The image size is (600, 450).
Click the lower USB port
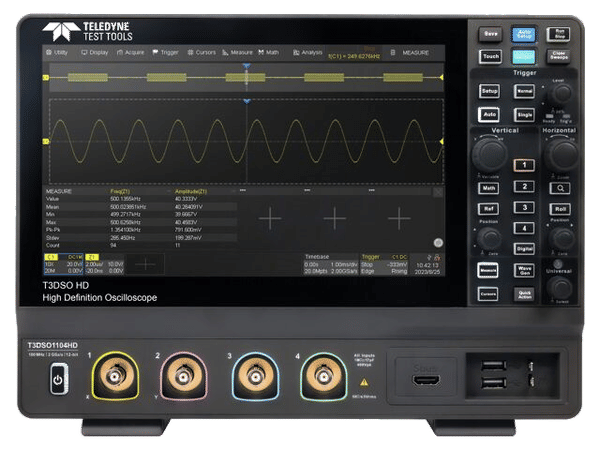point(493,382)
